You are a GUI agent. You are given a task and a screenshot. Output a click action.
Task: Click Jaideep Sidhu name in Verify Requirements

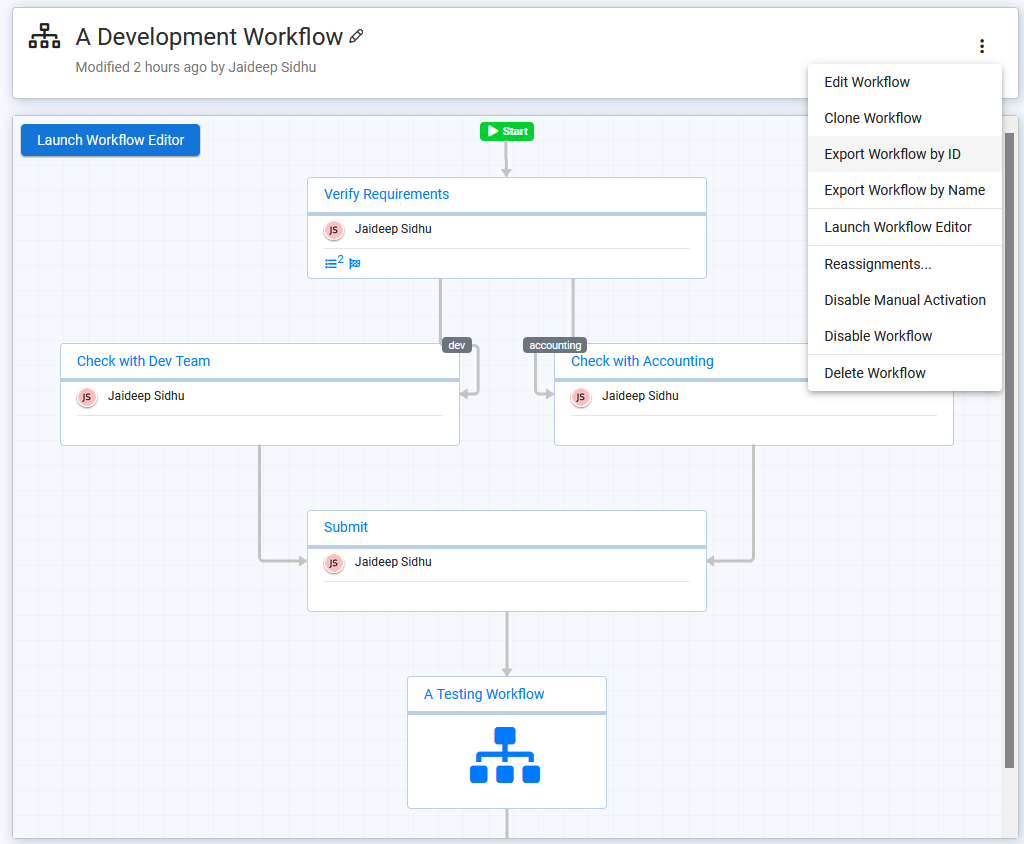(393, 229)
